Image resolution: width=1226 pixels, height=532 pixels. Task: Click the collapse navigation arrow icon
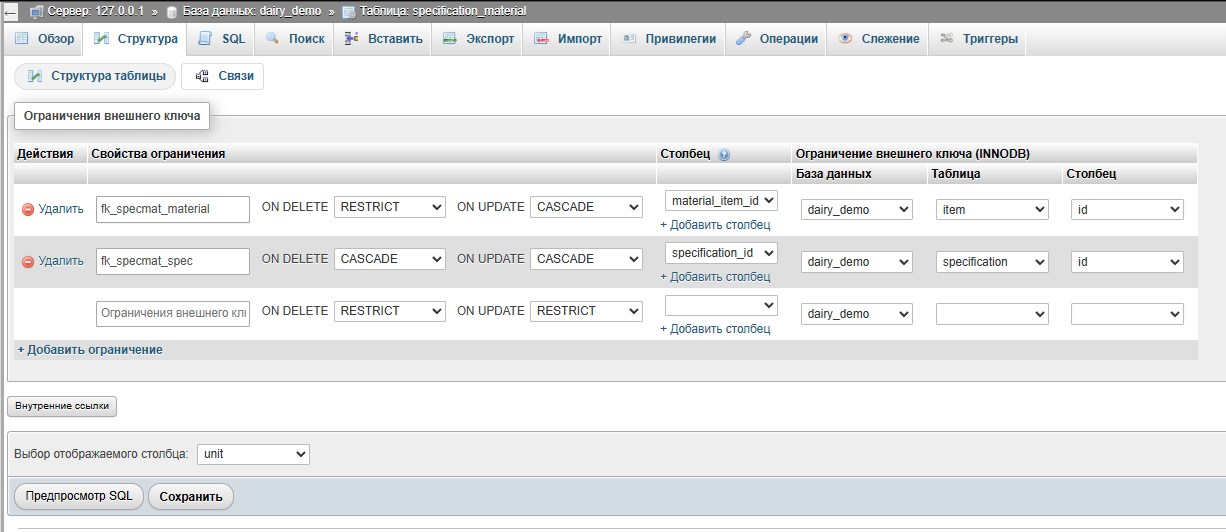pos(9,11)
